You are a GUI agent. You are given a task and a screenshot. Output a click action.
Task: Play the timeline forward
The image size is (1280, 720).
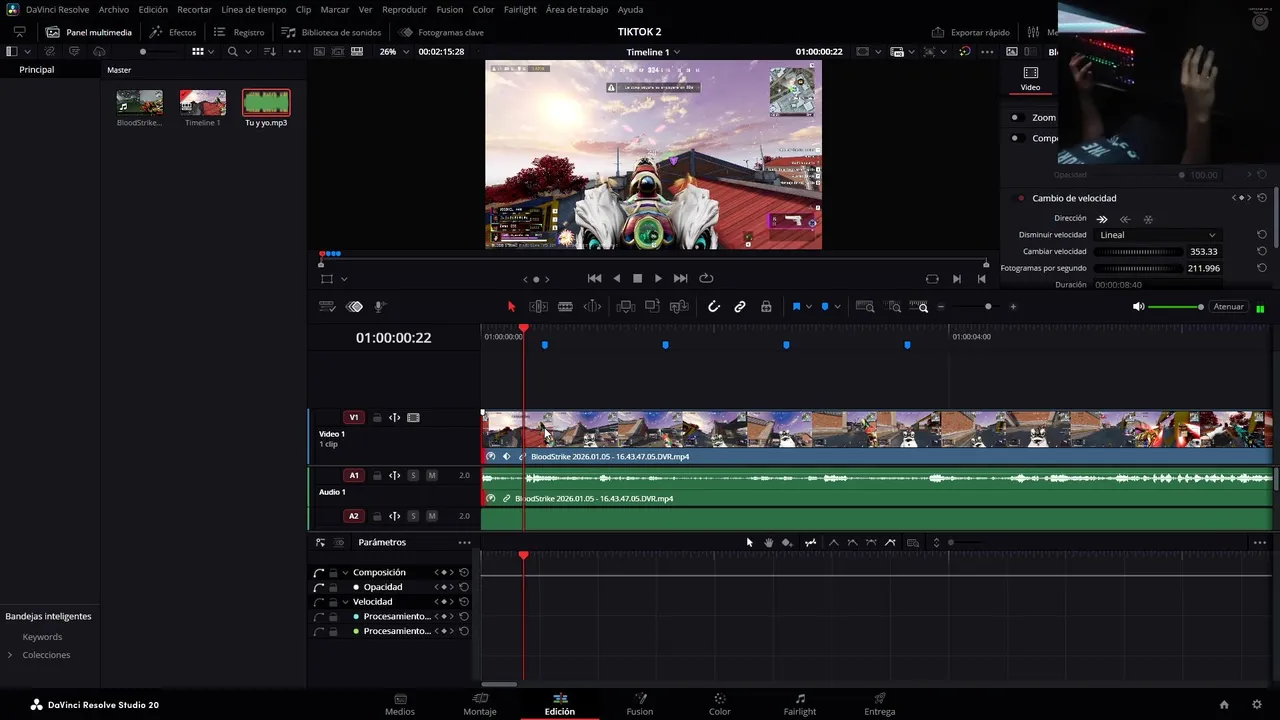(x=657, y=279)
